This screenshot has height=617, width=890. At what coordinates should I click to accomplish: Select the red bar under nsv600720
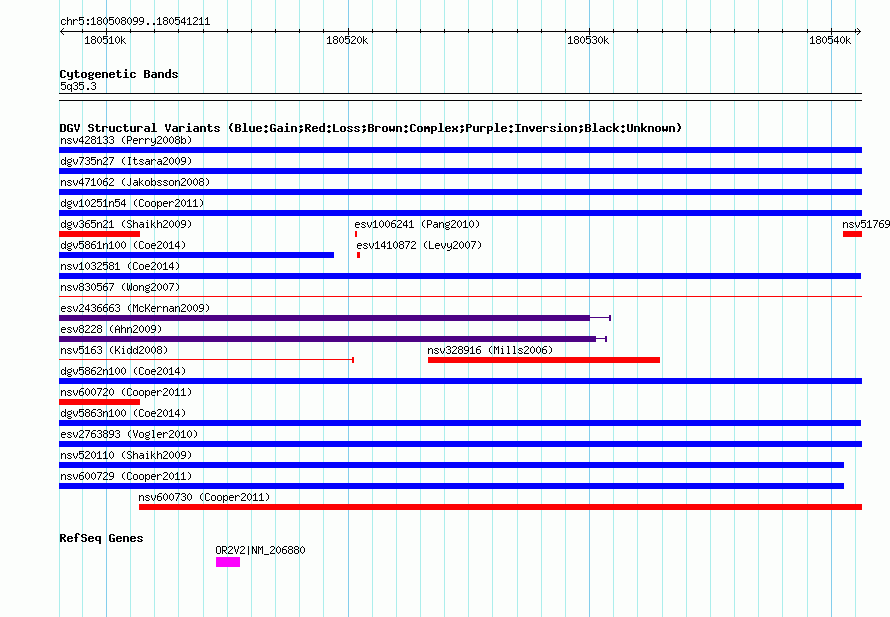tap(99, 402)
